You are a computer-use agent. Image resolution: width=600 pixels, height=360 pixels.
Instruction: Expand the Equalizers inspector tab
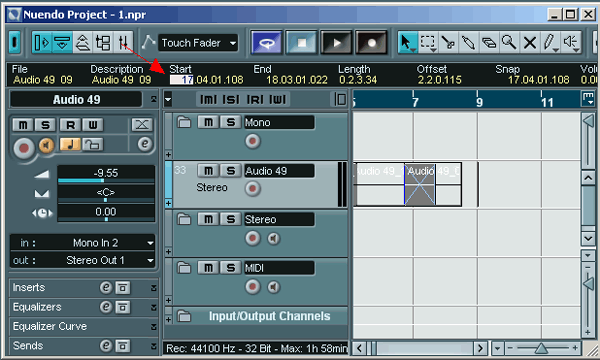[83, 307]
